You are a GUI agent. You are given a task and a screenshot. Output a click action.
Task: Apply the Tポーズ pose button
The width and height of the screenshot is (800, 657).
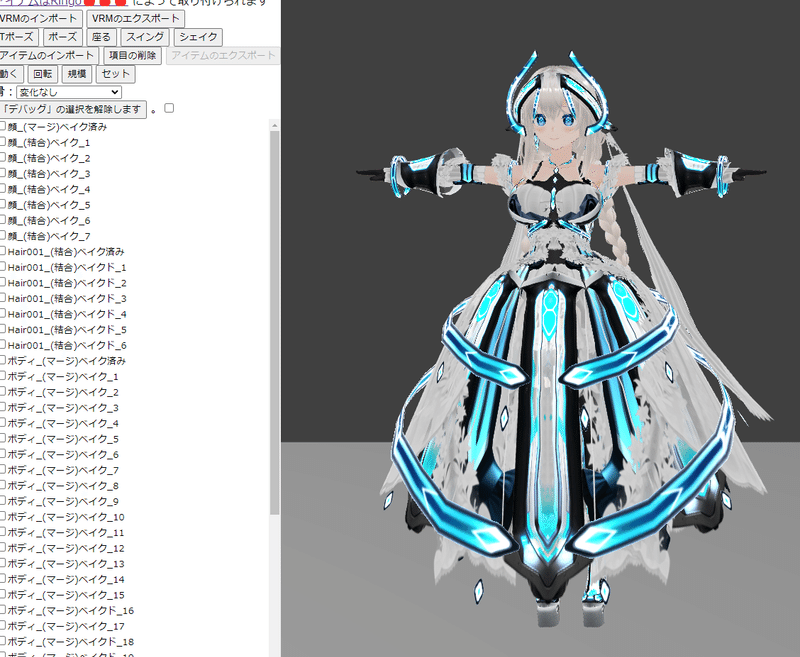coord(18,37)
